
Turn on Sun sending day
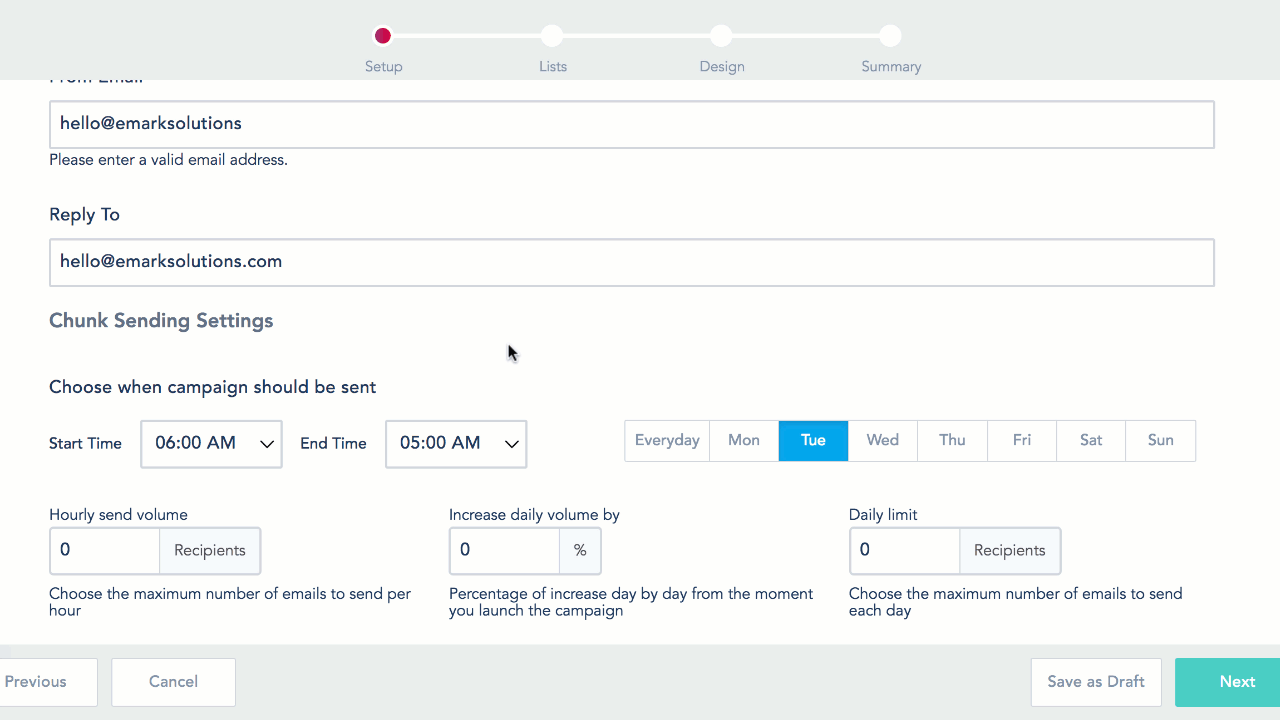tap(1160, 441)
